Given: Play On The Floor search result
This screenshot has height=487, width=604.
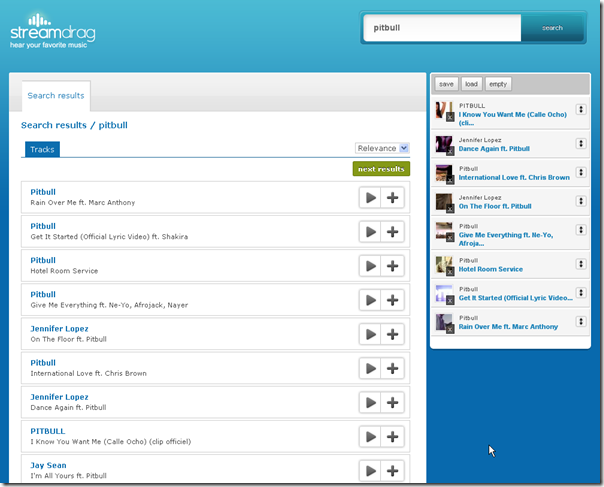Looking at the screenshot, I should [x=370, y=334].
